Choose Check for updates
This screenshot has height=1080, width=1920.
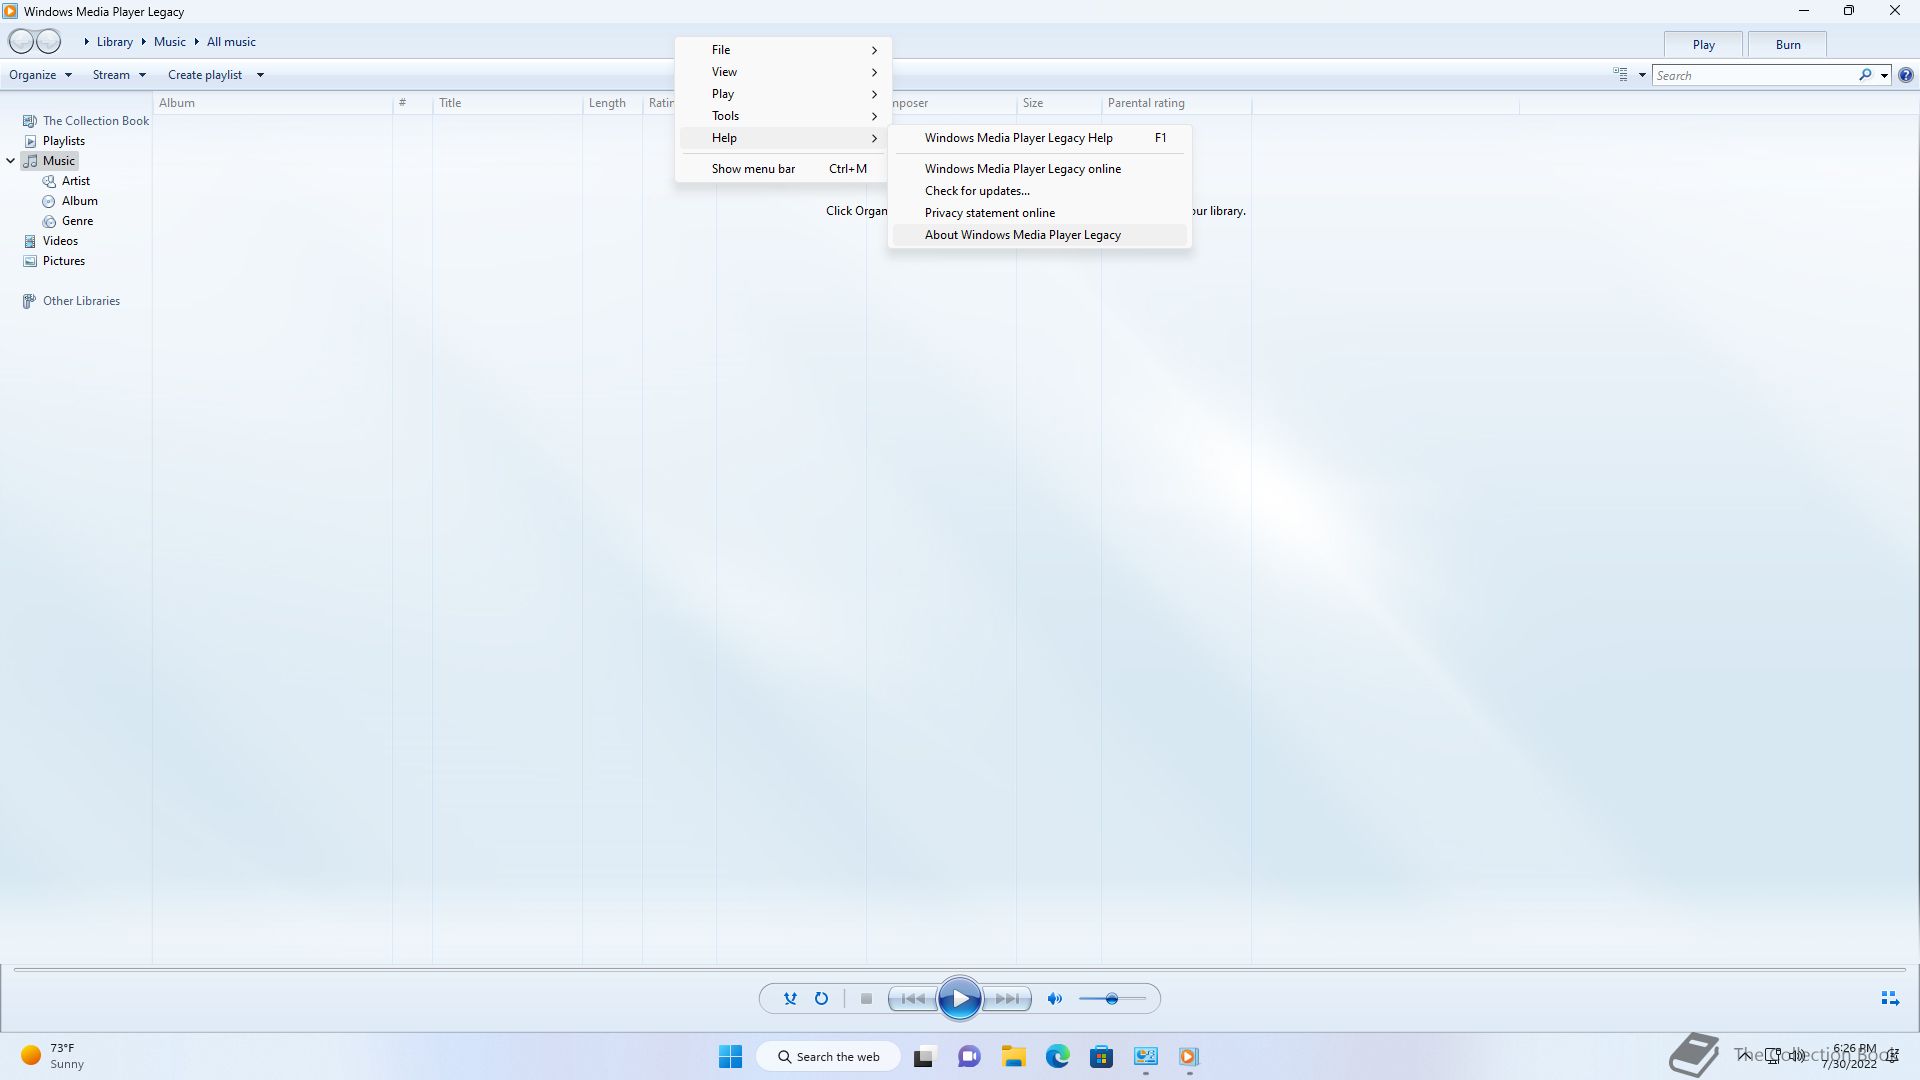[x=1040, y=191]
